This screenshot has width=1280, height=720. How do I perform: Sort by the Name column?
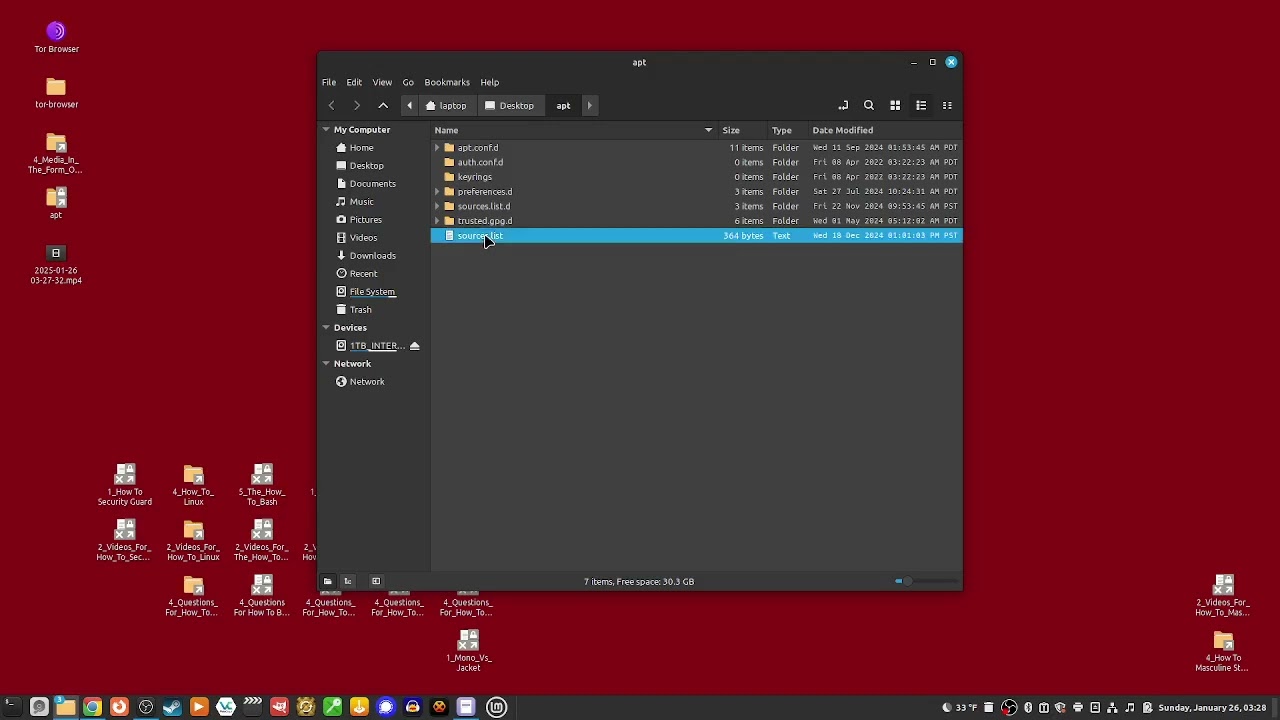[x=574, y=130]
